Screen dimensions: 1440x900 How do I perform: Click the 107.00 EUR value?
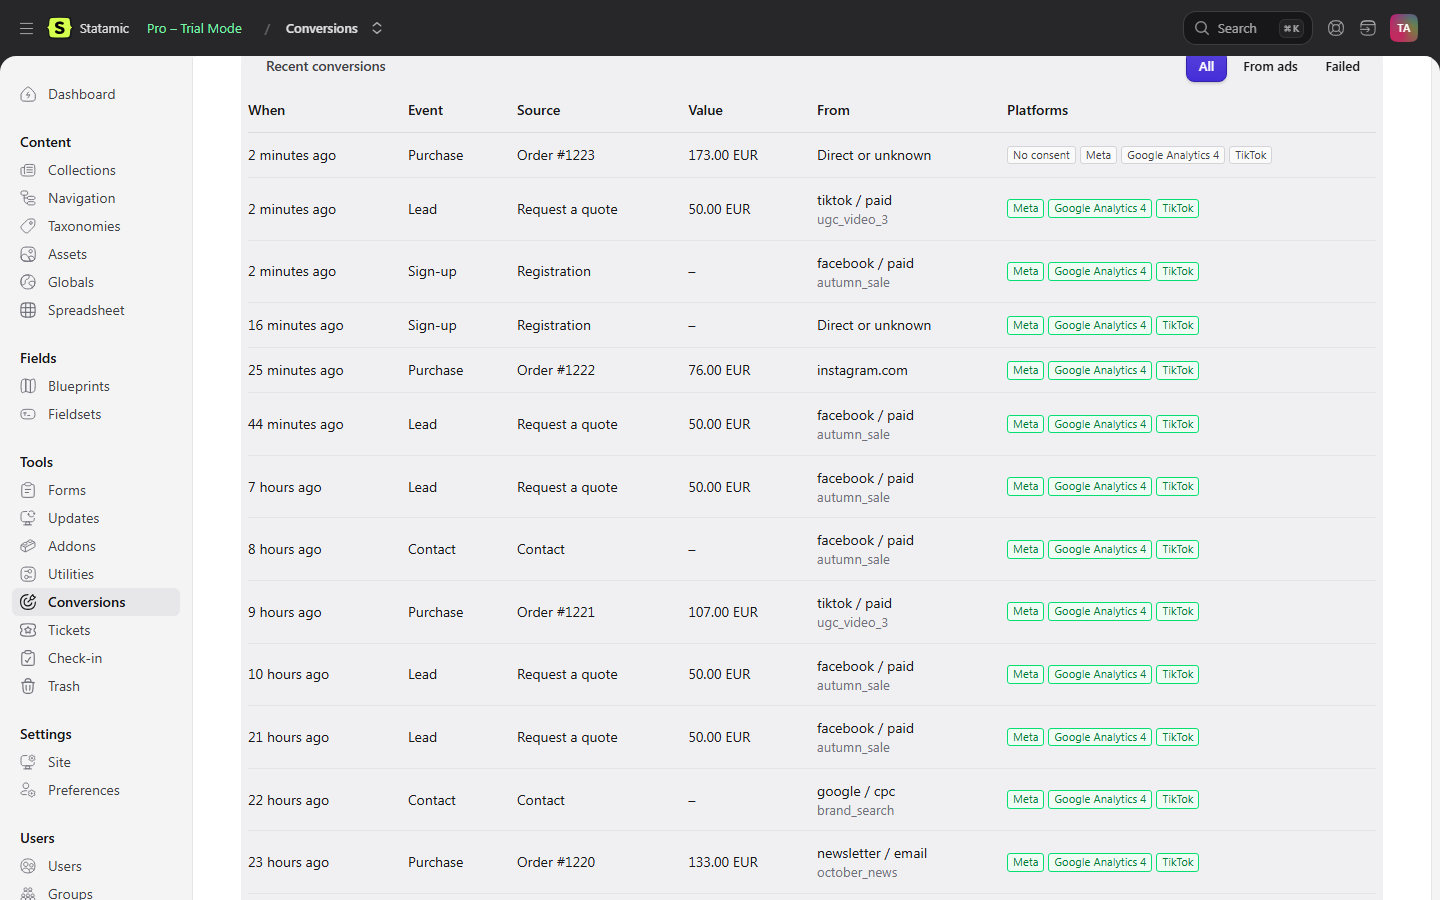point(723,612)
